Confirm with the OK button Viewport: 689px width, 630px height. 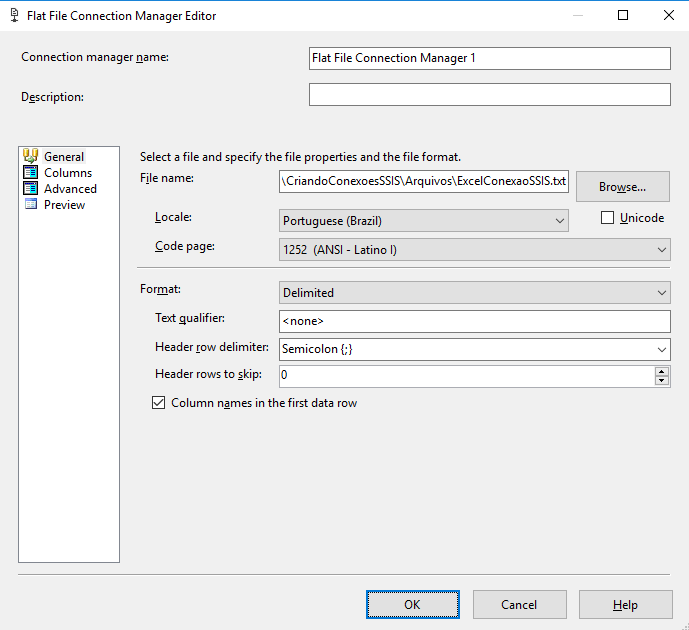point(413,605)
